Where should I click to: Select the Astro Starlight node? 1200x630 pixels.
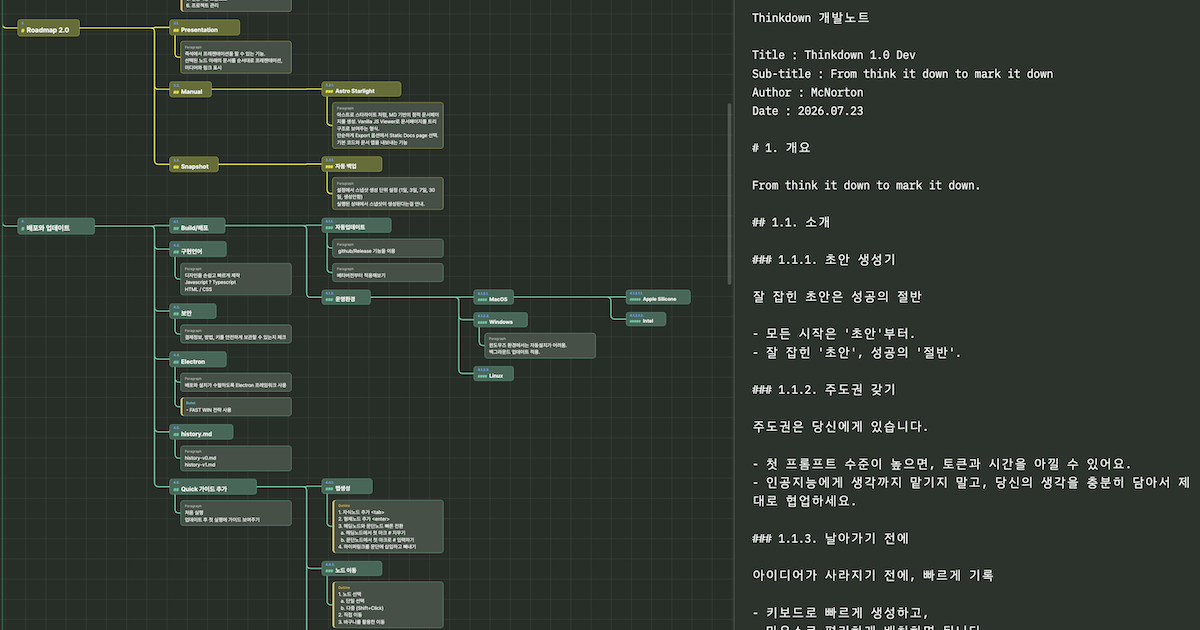point(360,89)
